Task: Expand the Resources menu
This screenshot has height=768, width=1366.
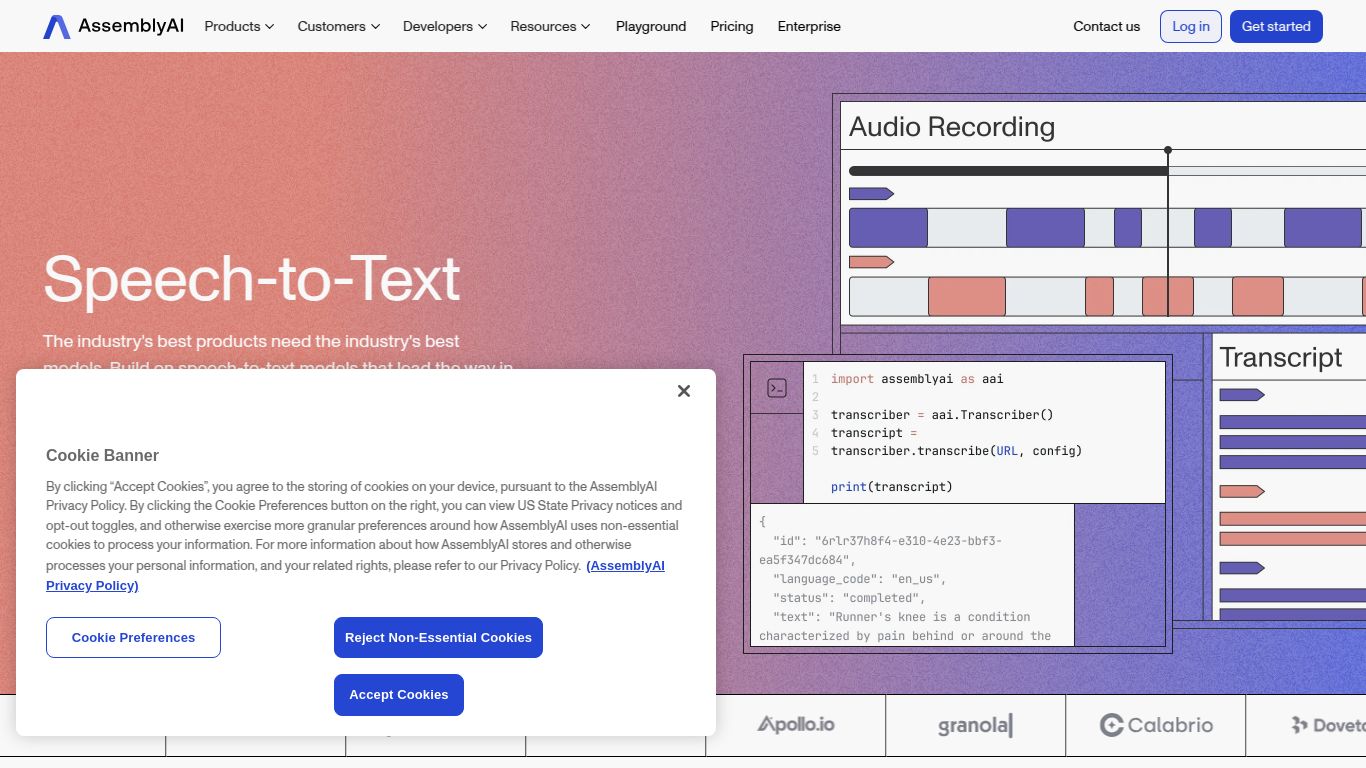Action: point(549,26)
